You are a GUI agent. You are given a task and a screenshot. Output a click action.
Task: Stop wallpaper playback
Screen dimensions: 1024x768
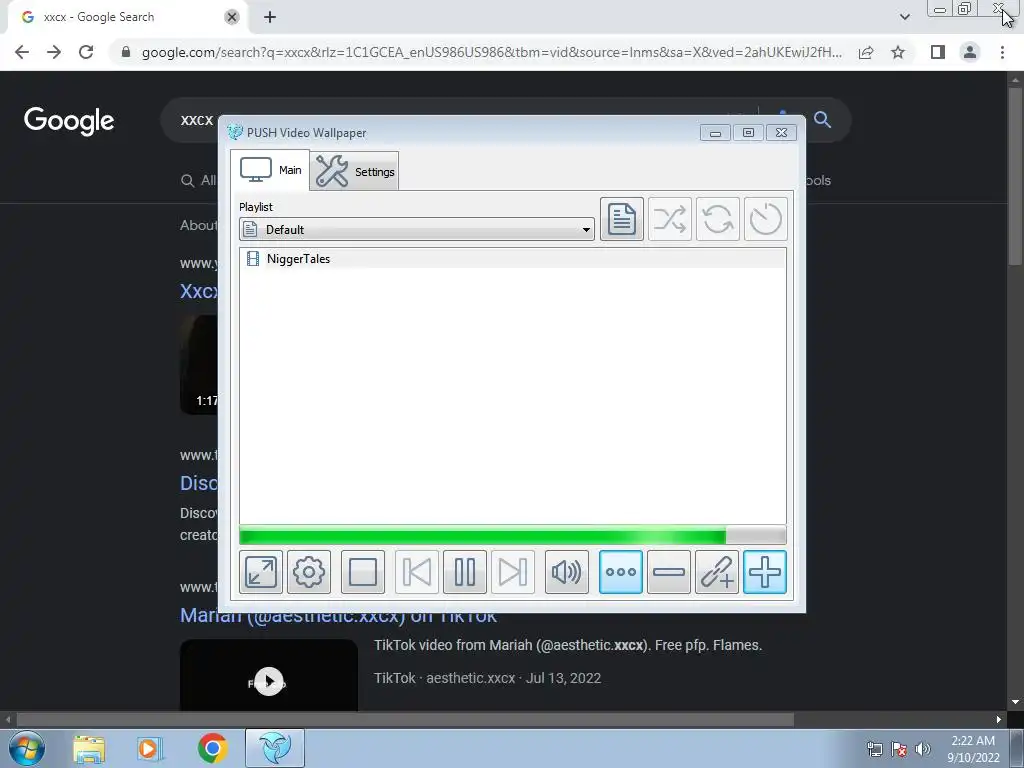click(362, 572)
